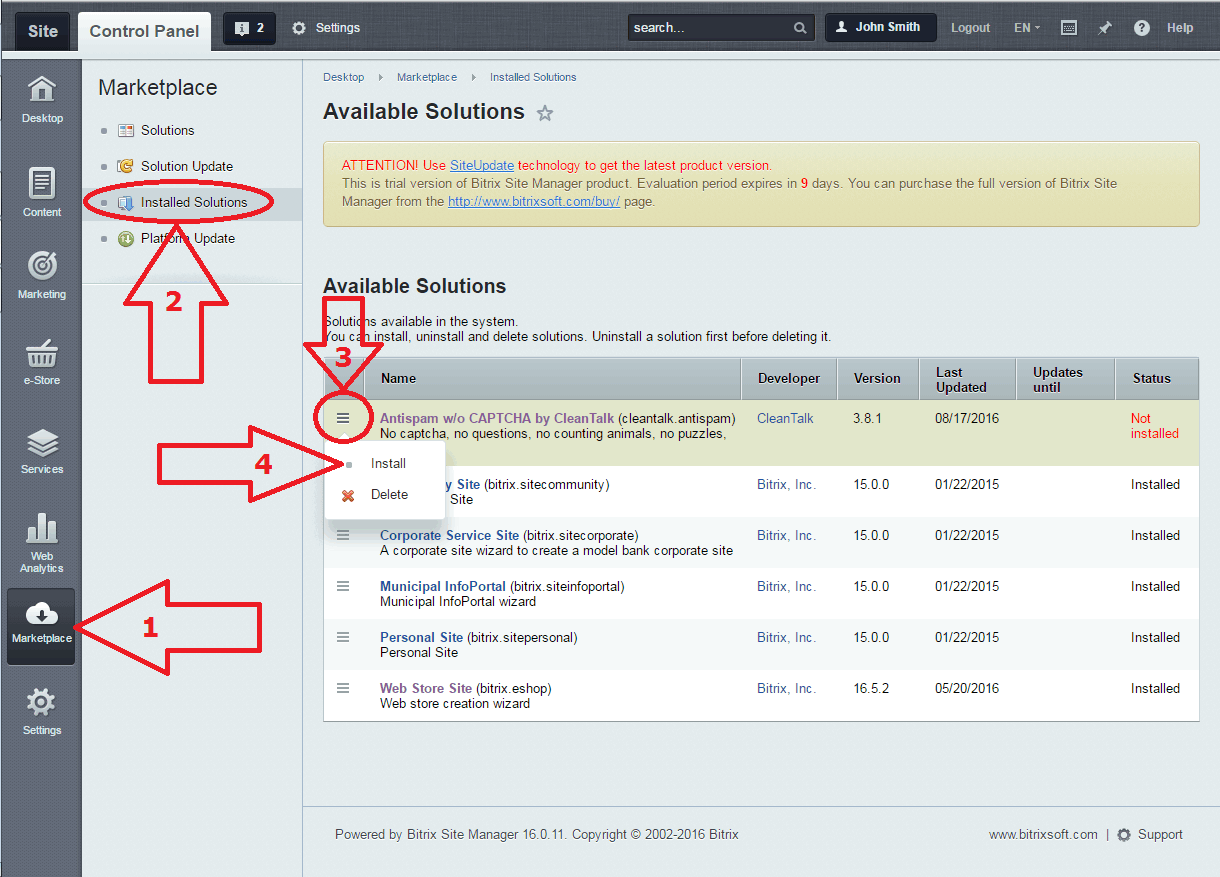Open actions menu for Antispam w/o CAPTCHA row
The image size is (1220, 877).
pos(343,418)
